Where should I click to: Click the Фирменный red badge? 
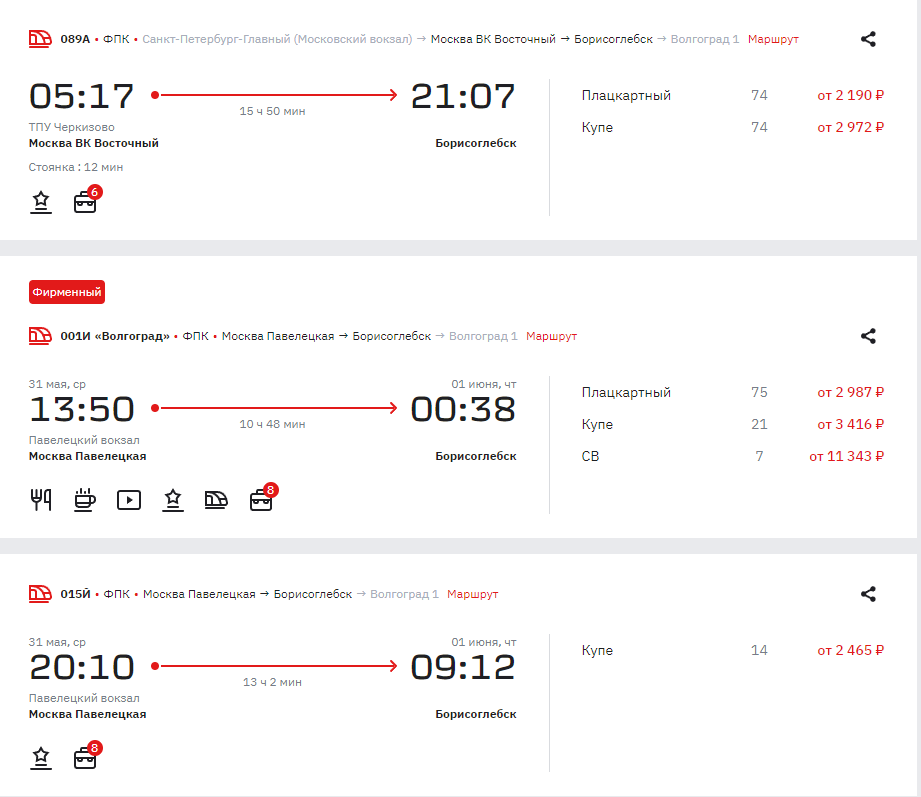coord(67,292)
